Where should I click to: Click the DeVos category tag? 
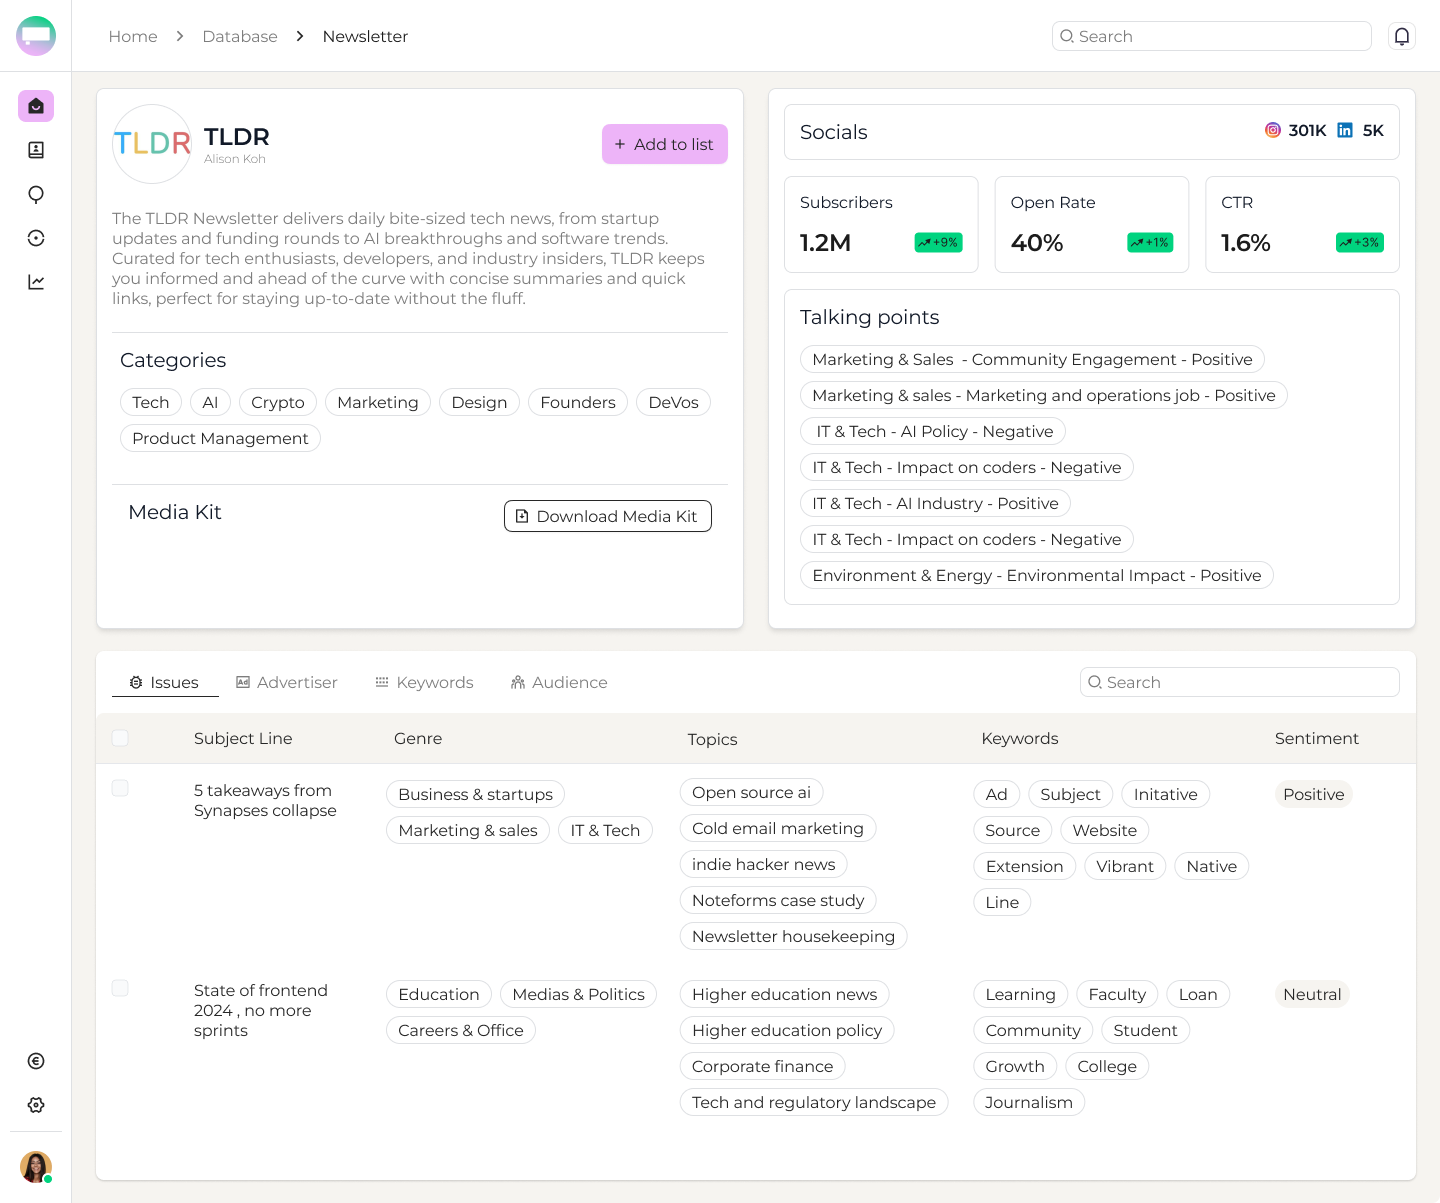(x=673, y=402)
